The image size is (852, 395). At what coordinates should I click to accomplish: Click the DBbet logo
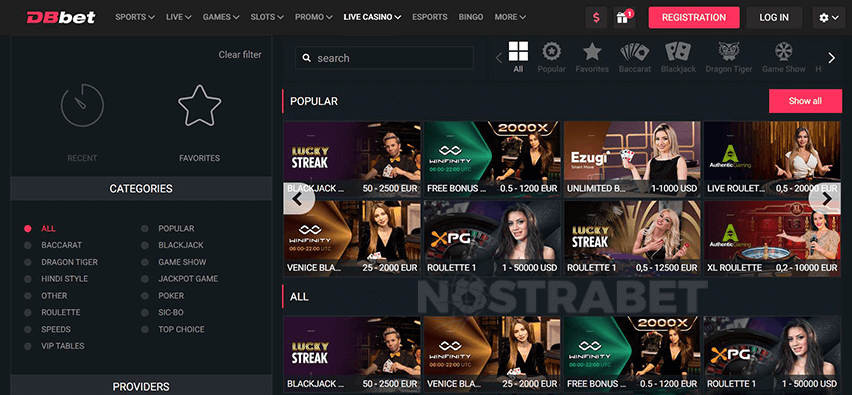click(61, 17)
